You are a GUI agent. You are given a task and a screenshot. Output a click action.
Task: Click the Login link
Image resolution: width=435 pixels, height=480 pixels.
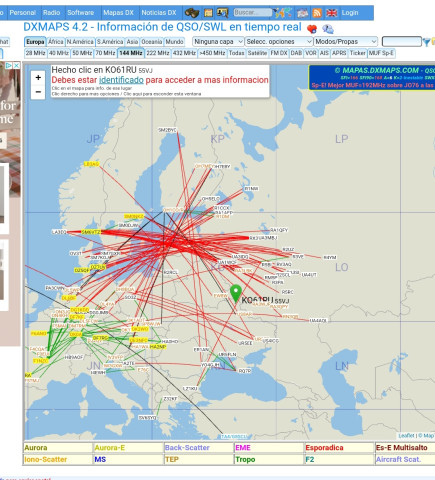pos(350,13)
